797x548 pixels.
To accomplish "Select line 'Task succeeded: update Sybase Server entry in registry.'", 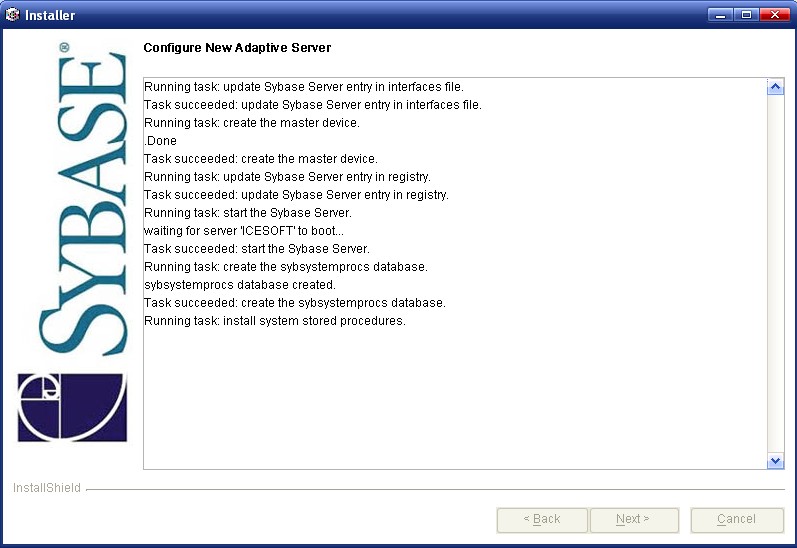I will tap(296, 195).
